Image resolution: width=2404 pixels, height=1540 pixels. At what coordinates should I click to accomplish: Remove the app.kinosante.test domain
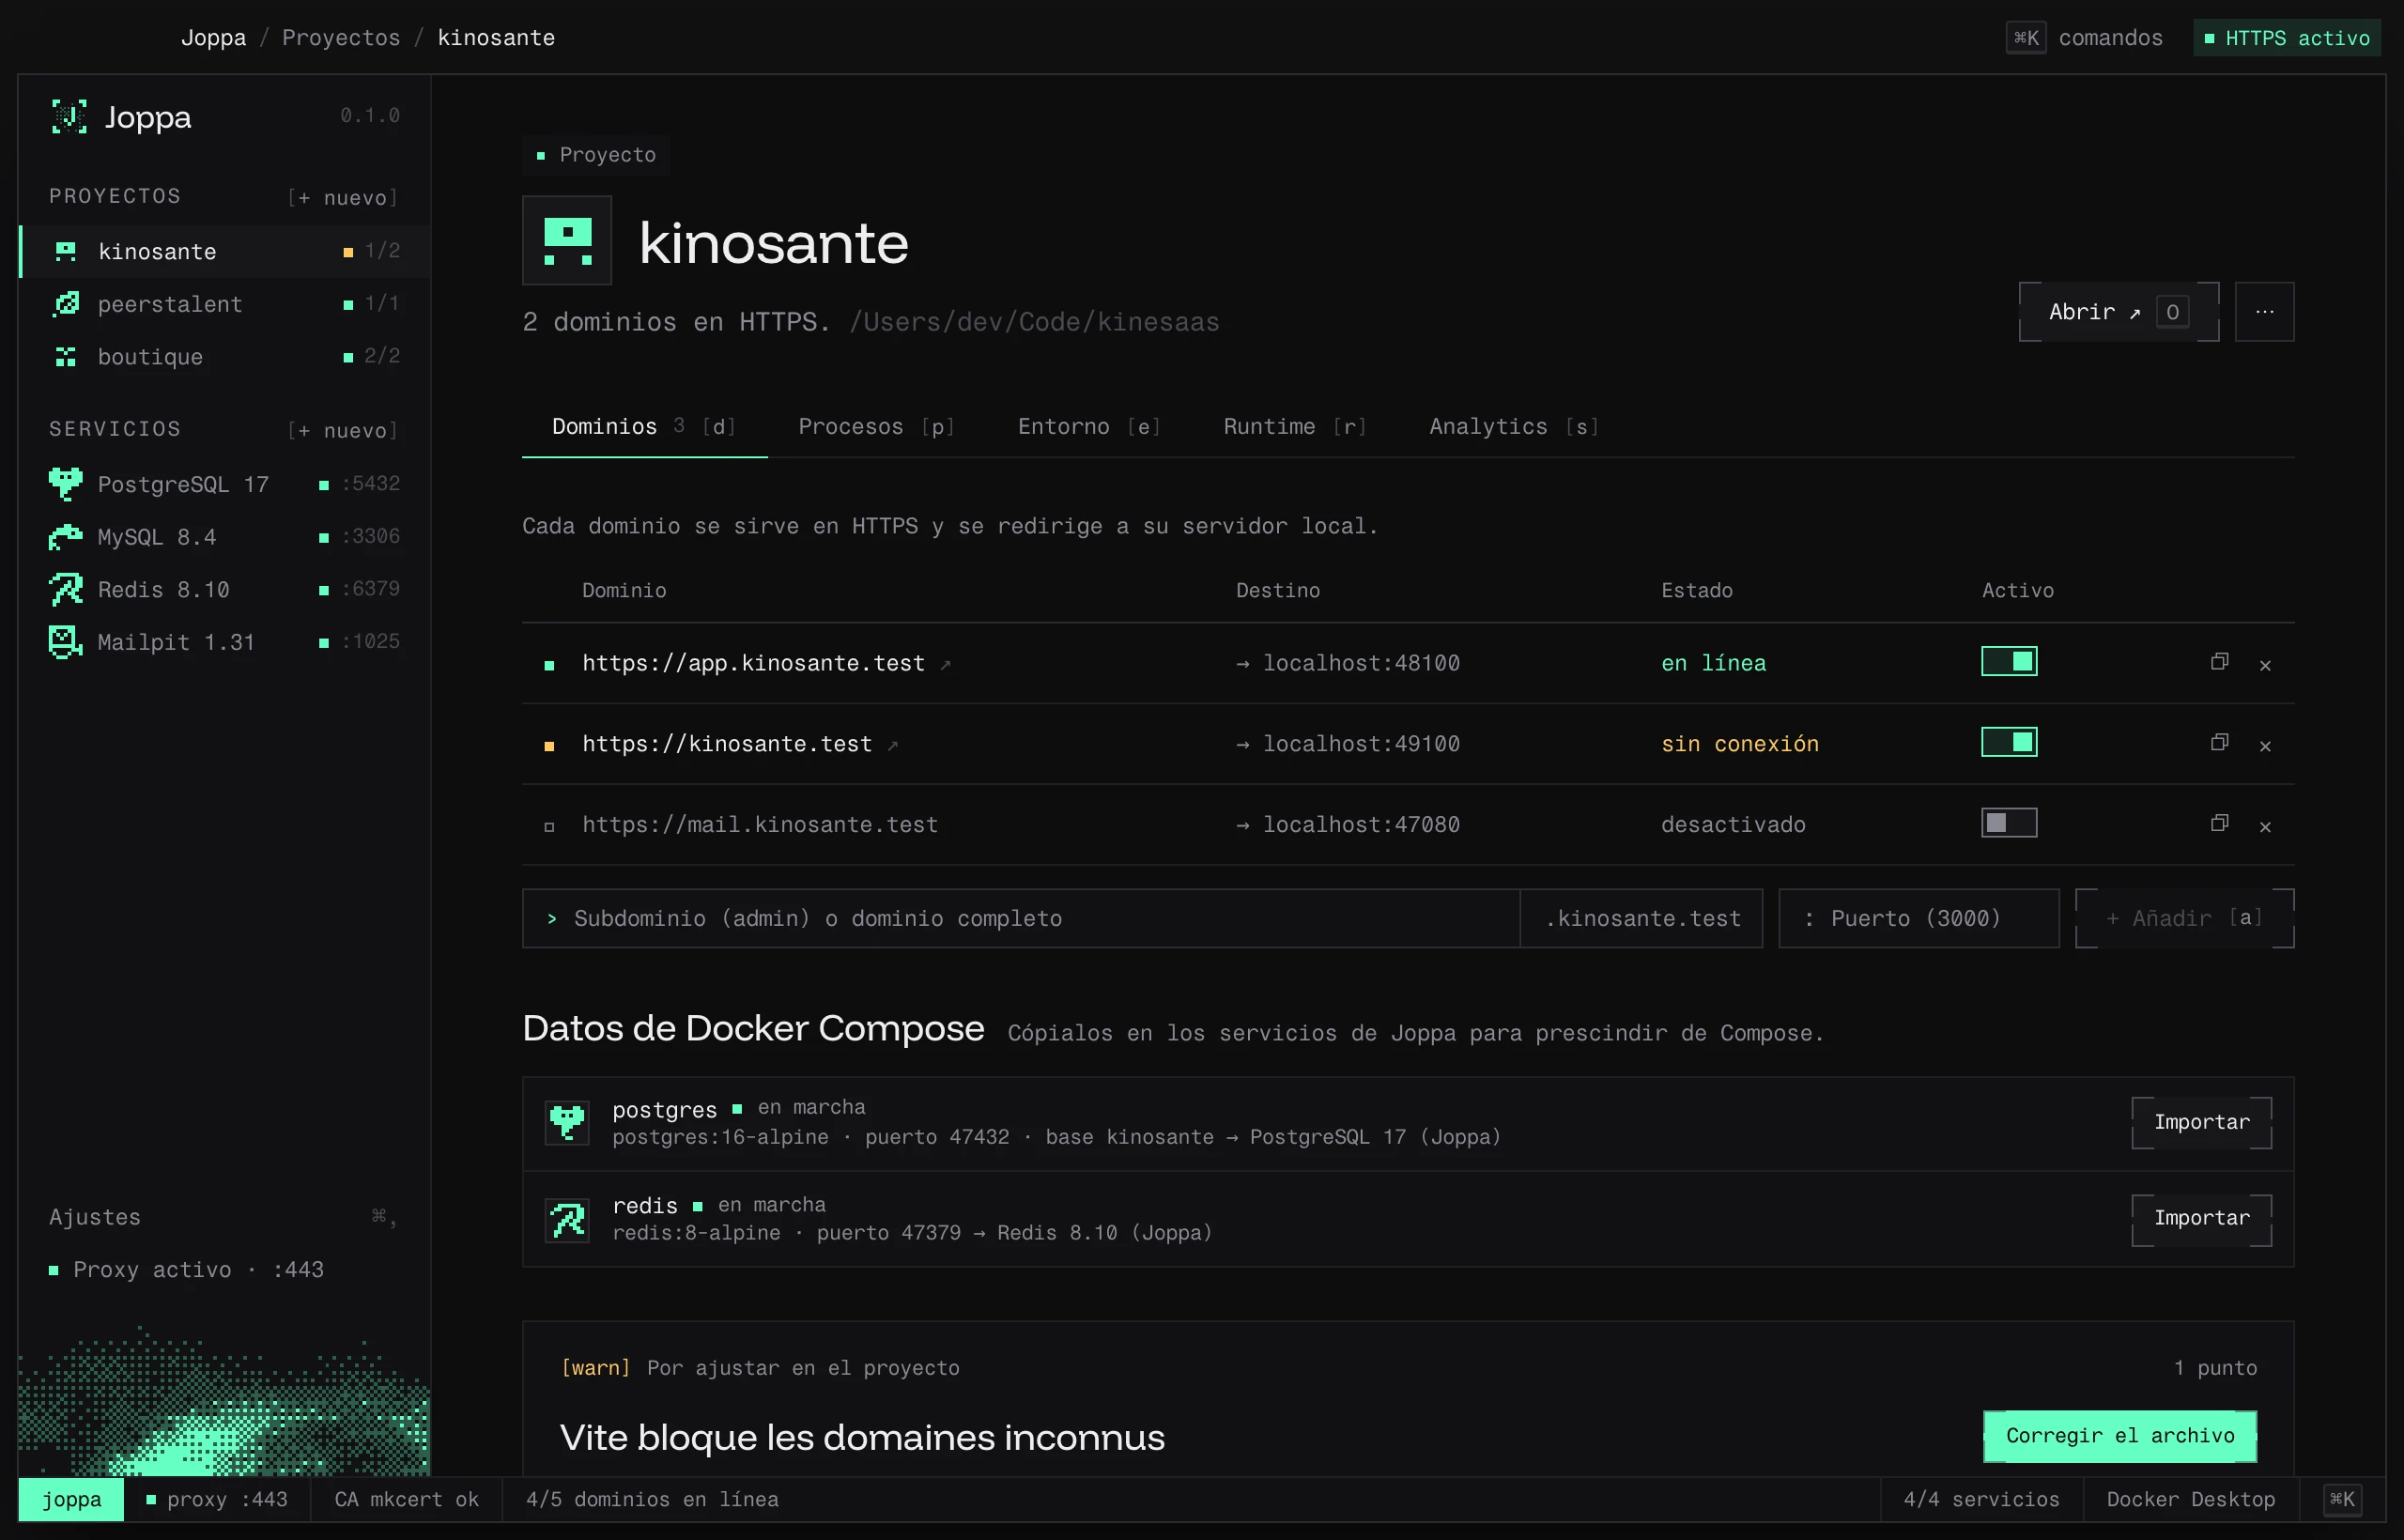[2265, 665]
